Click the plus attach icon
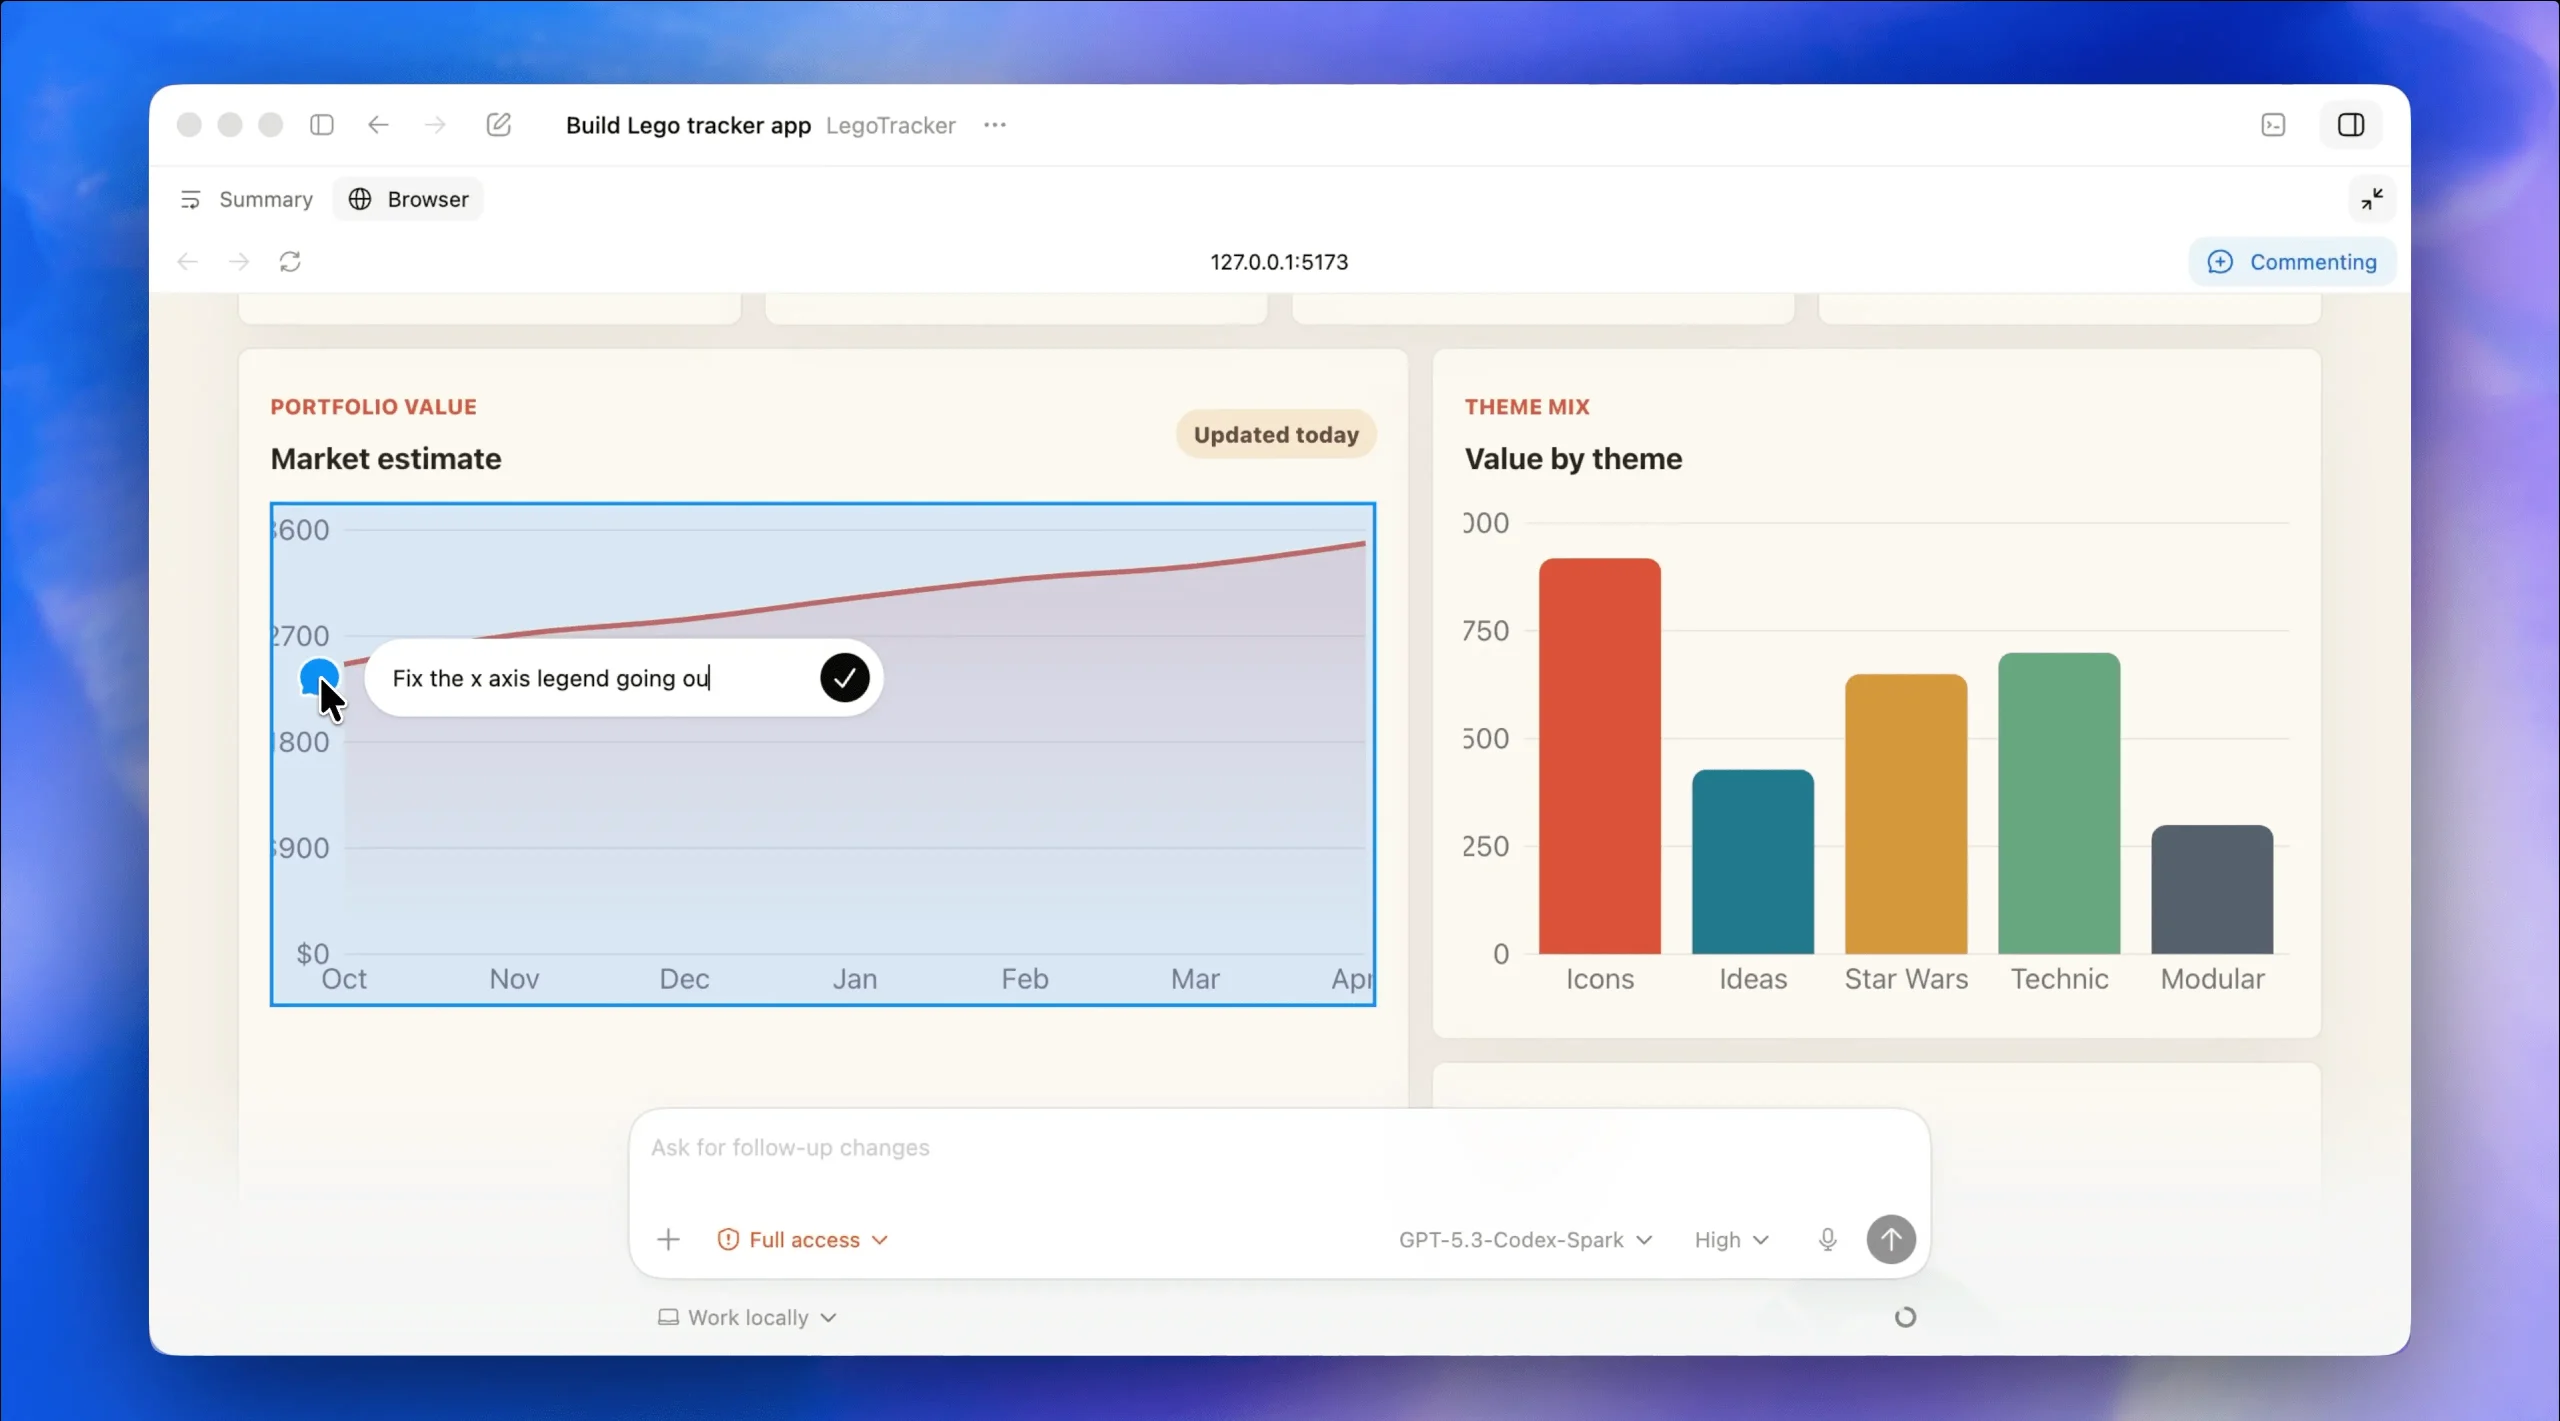 click(668, 1239)
